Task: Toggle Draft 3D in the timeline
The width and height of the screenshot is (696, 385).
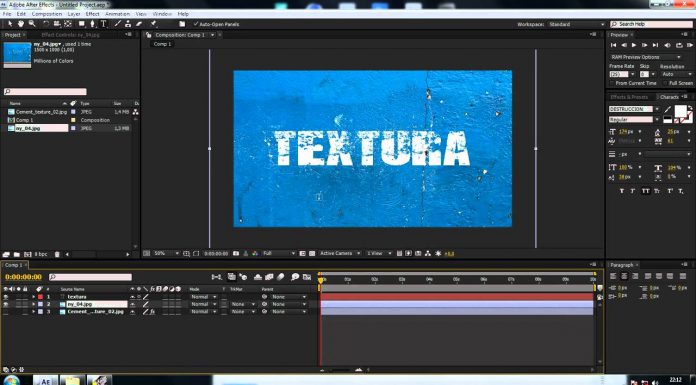Action: tap(243, 277)
